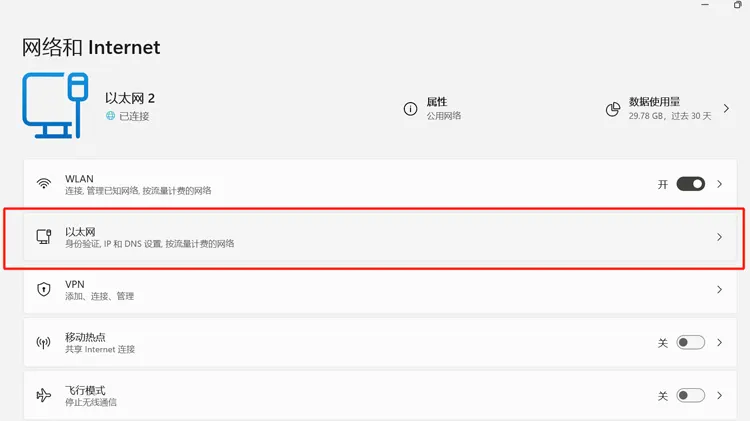Click the mobile hotspot (移动热点) icon
This screenshot has height=421, width=750.
(x=44, y=343)
